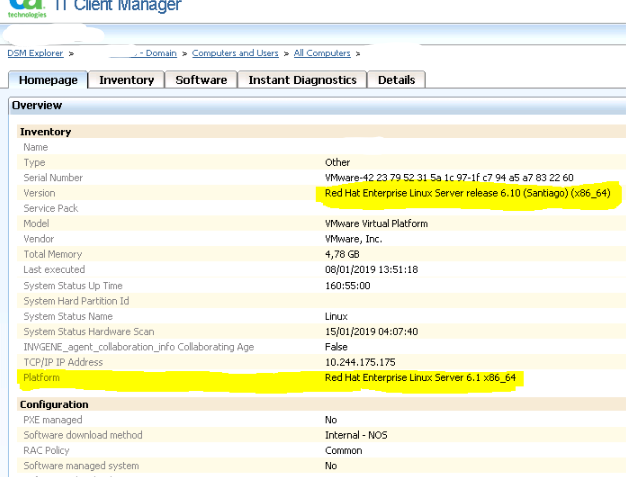The width and height of the screenshot is (630, 478).
Task: Open the Instant Diagnostics tab
Action: 302,80
